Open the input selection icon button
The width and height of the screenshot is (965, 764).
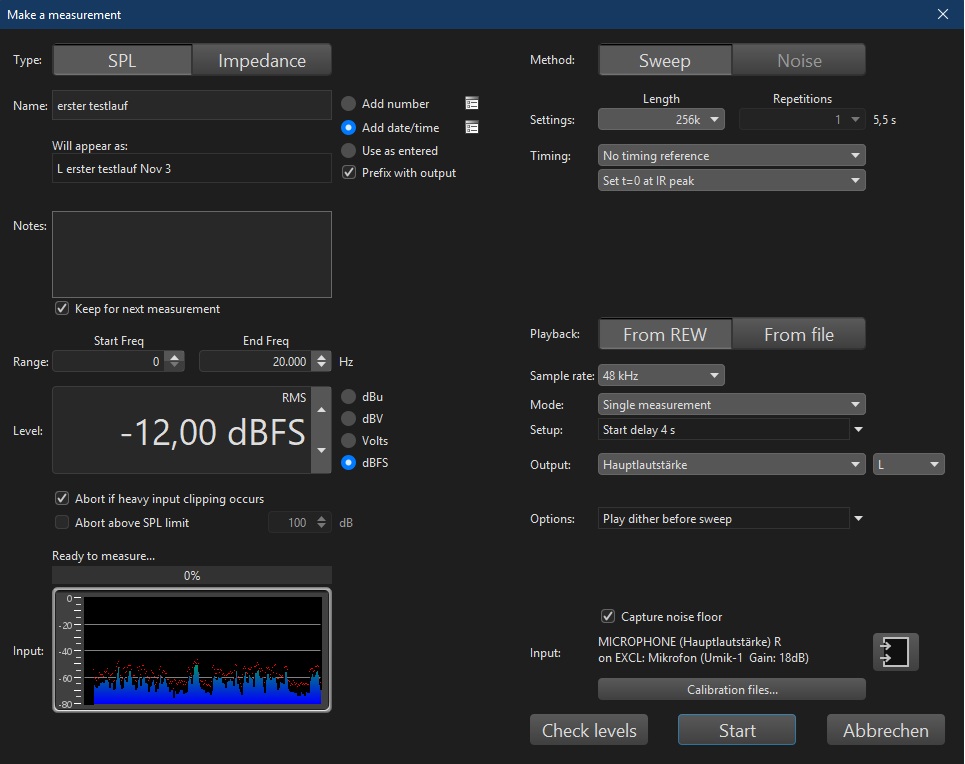click(x=895, y=652)
